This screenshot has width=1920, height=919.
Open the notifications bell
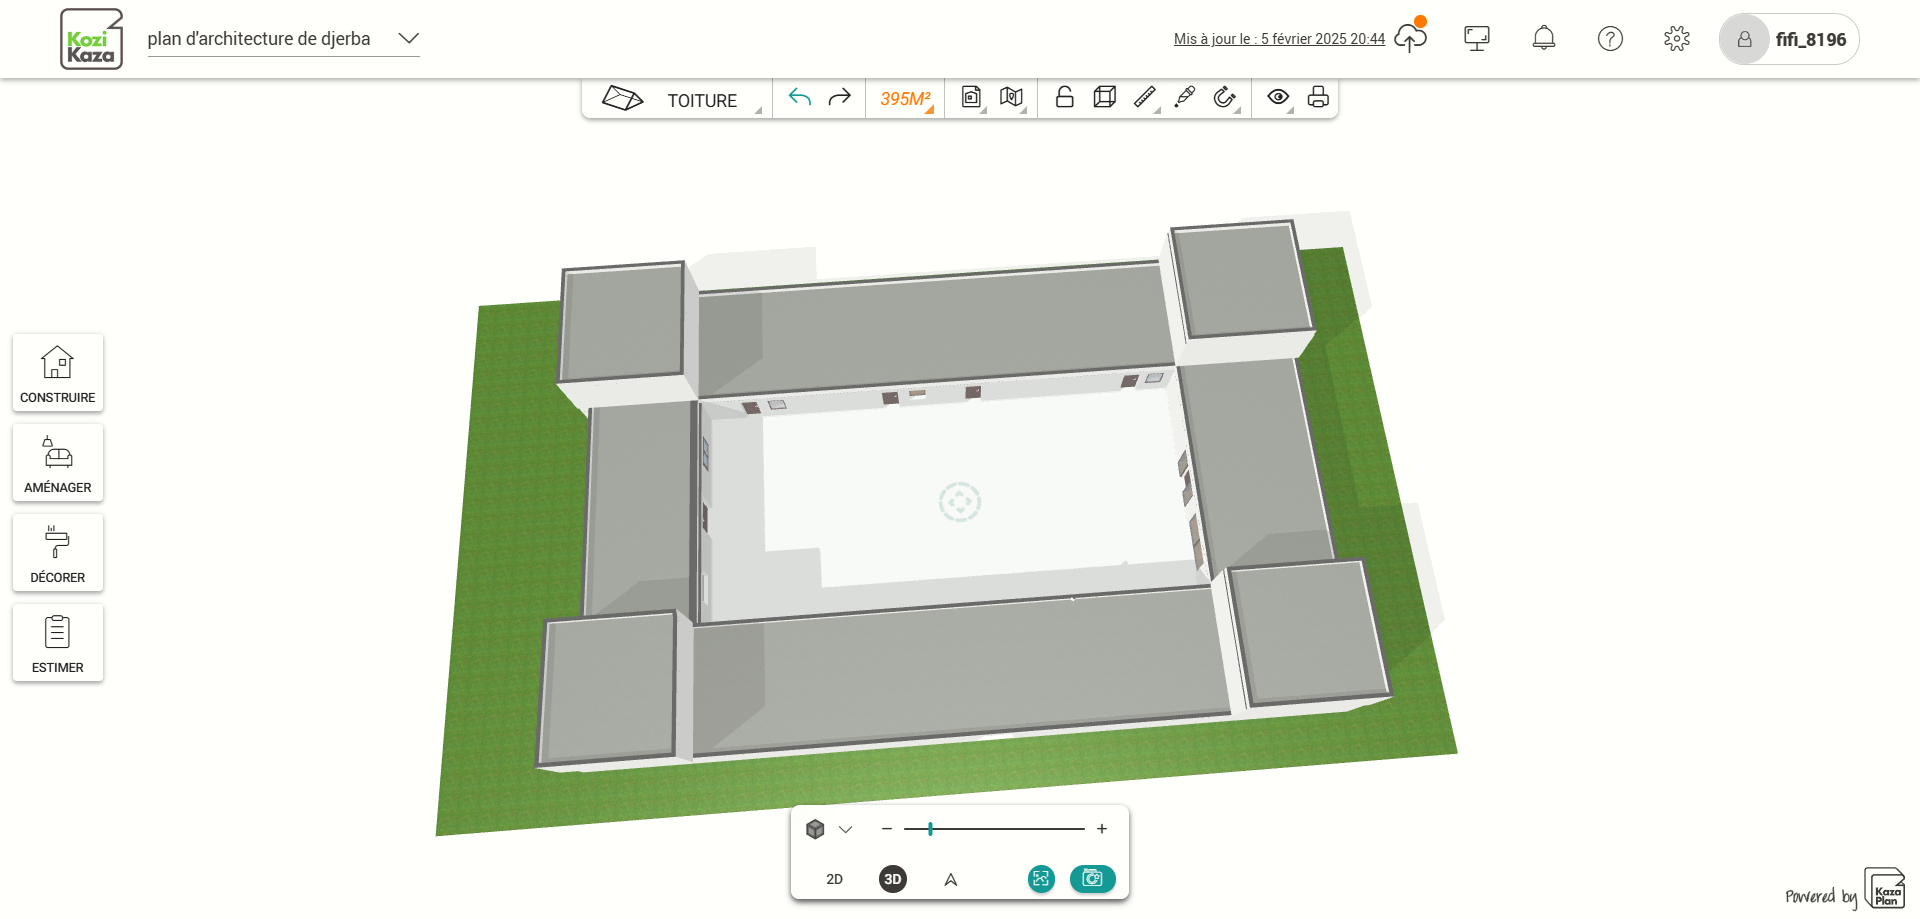click(x=1543, y=39)
